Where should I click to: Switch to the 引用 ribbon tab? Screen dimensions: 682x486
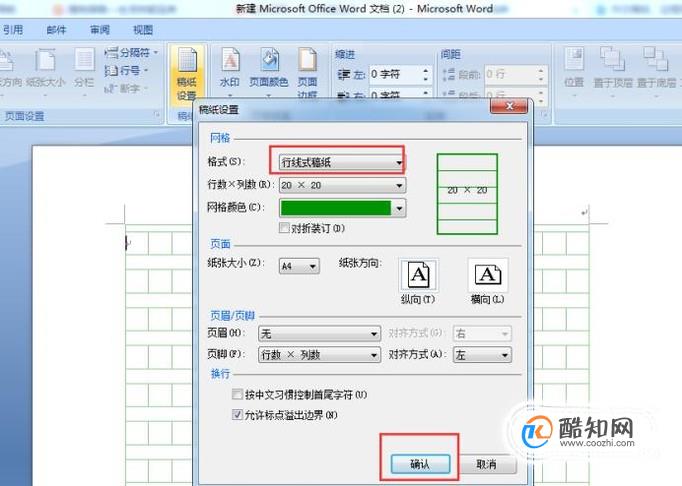tap(13, 30)
